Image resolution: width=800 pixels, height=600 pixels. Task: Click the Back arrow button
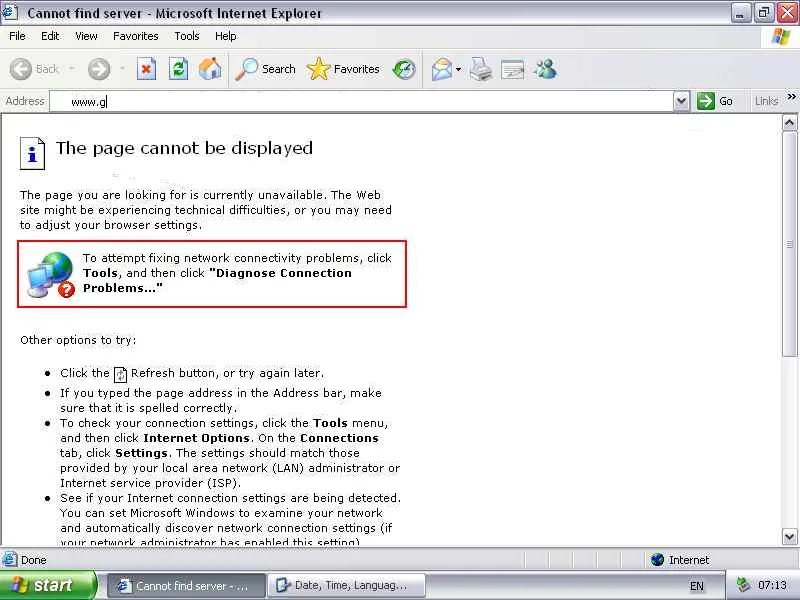21,69
